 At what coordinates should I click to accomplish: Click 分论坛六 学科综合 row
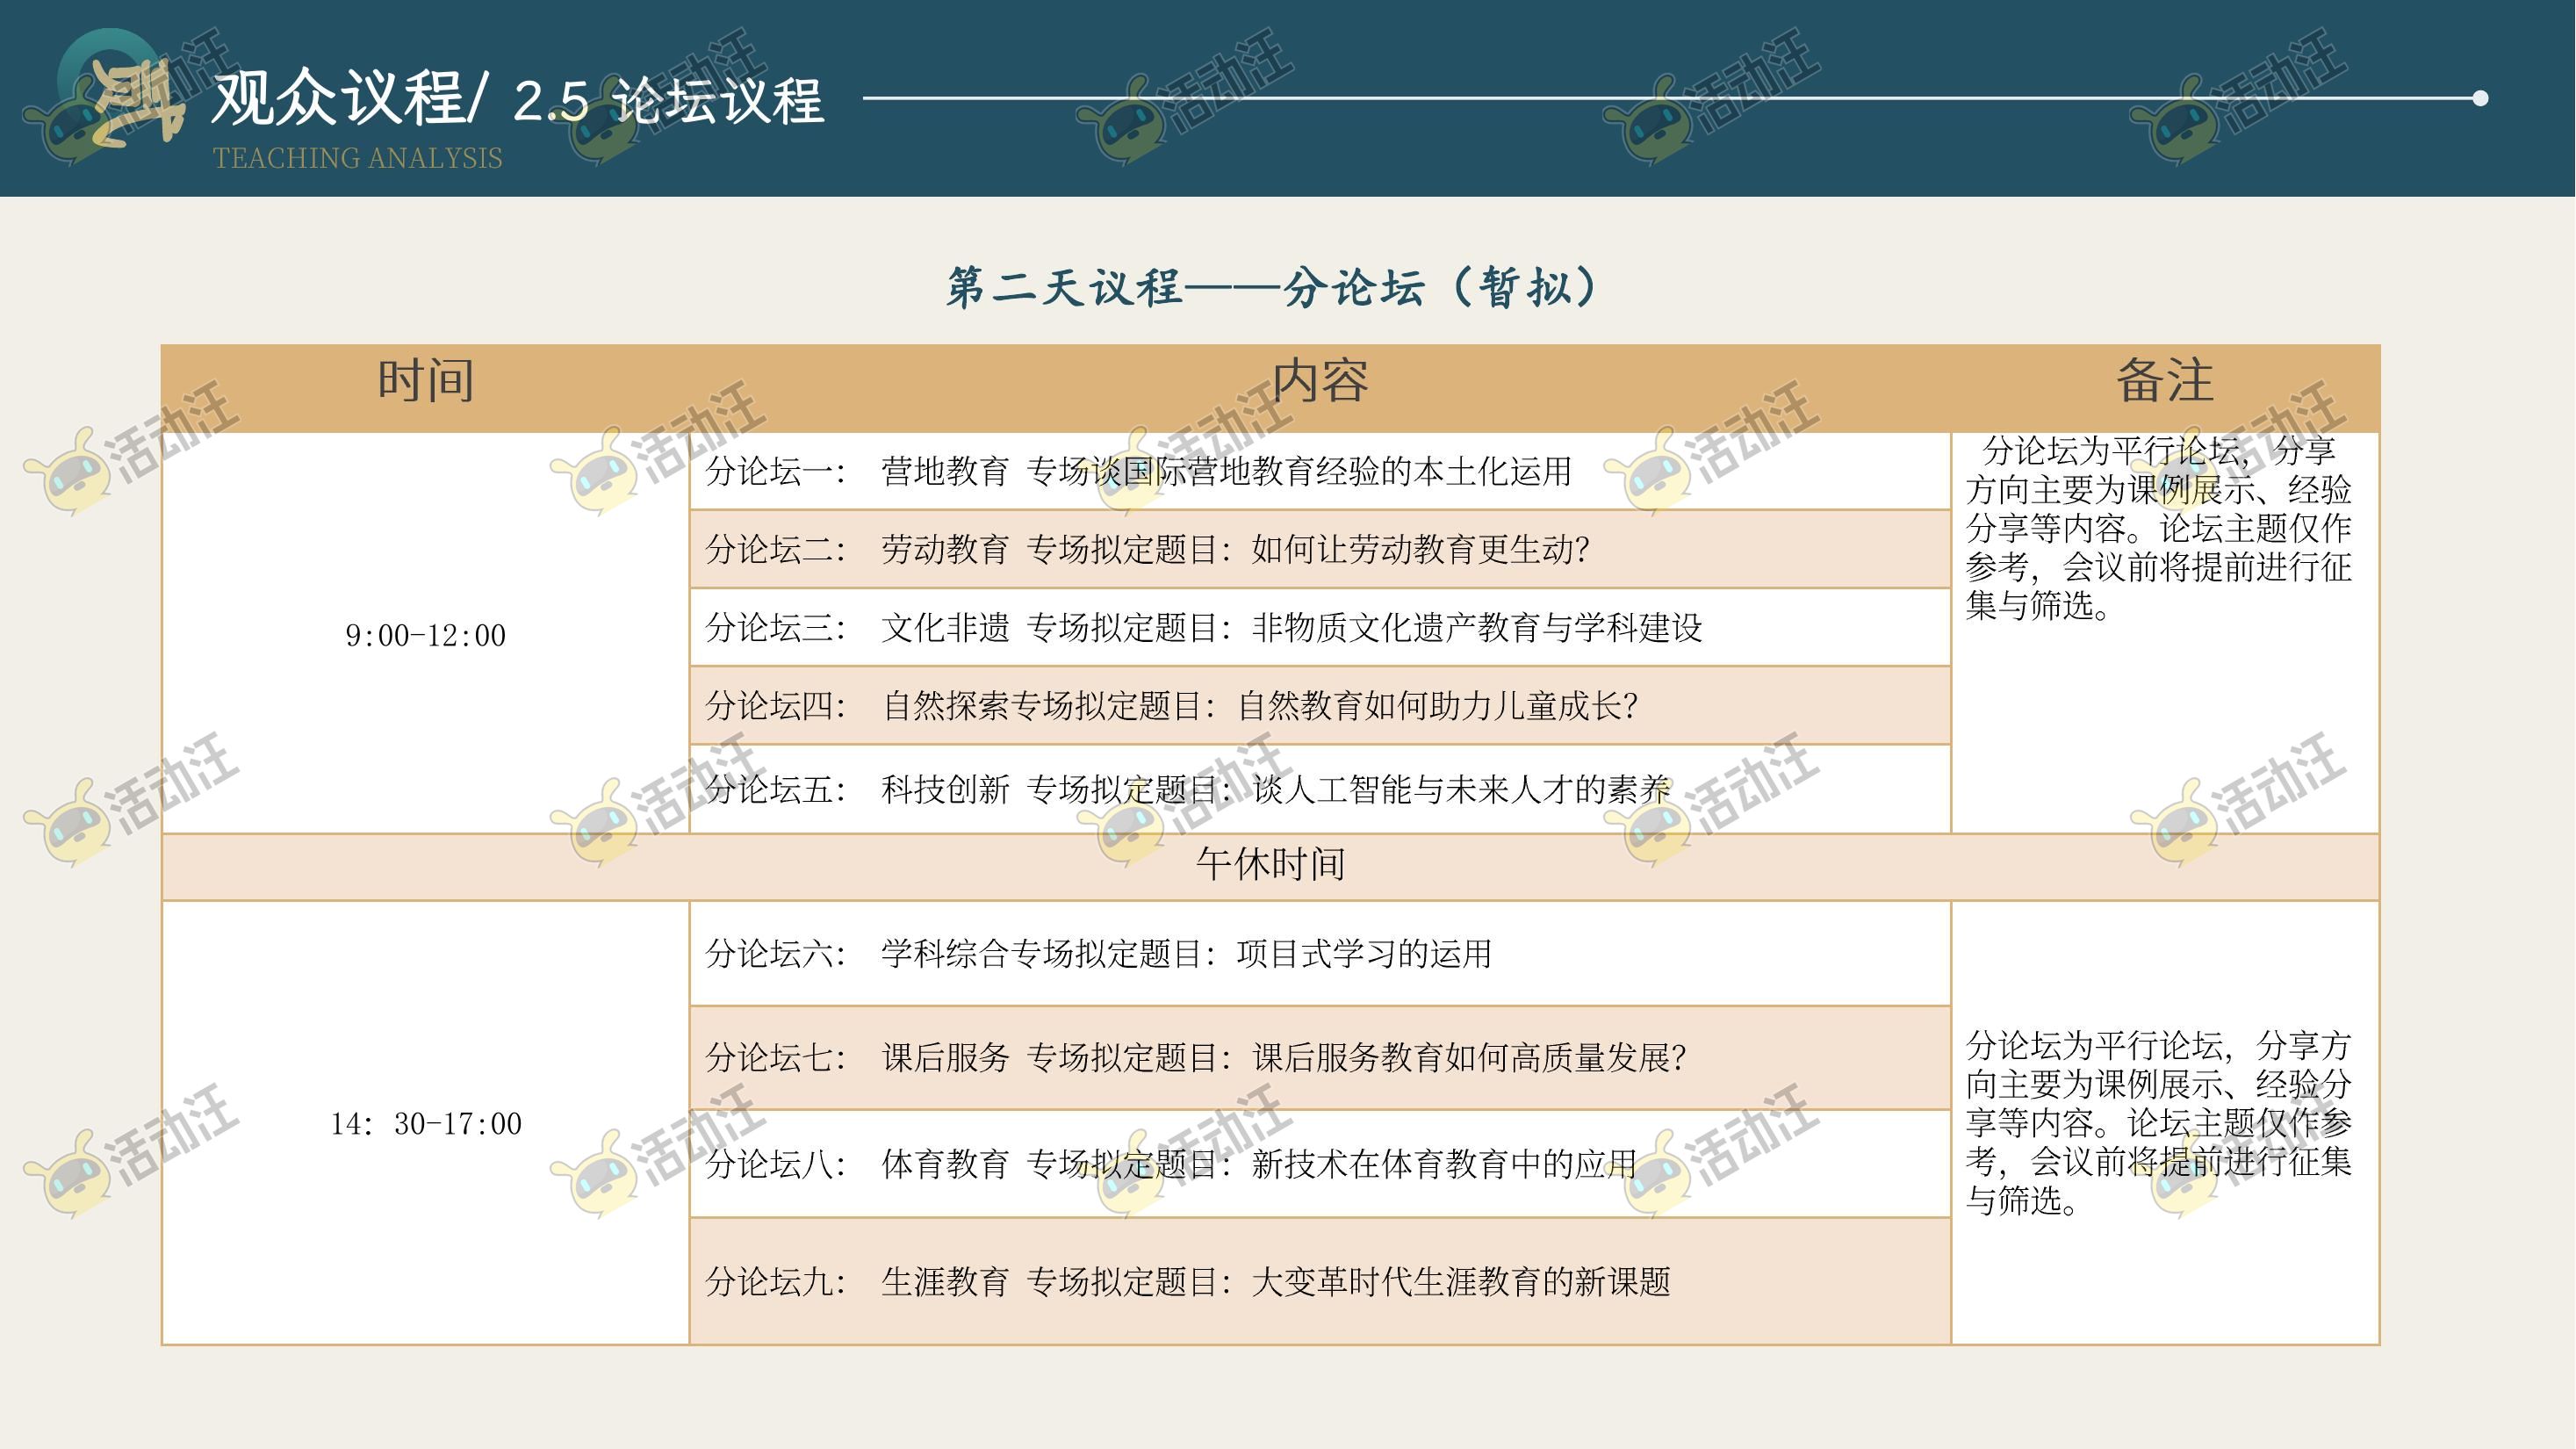(1098, 954)
